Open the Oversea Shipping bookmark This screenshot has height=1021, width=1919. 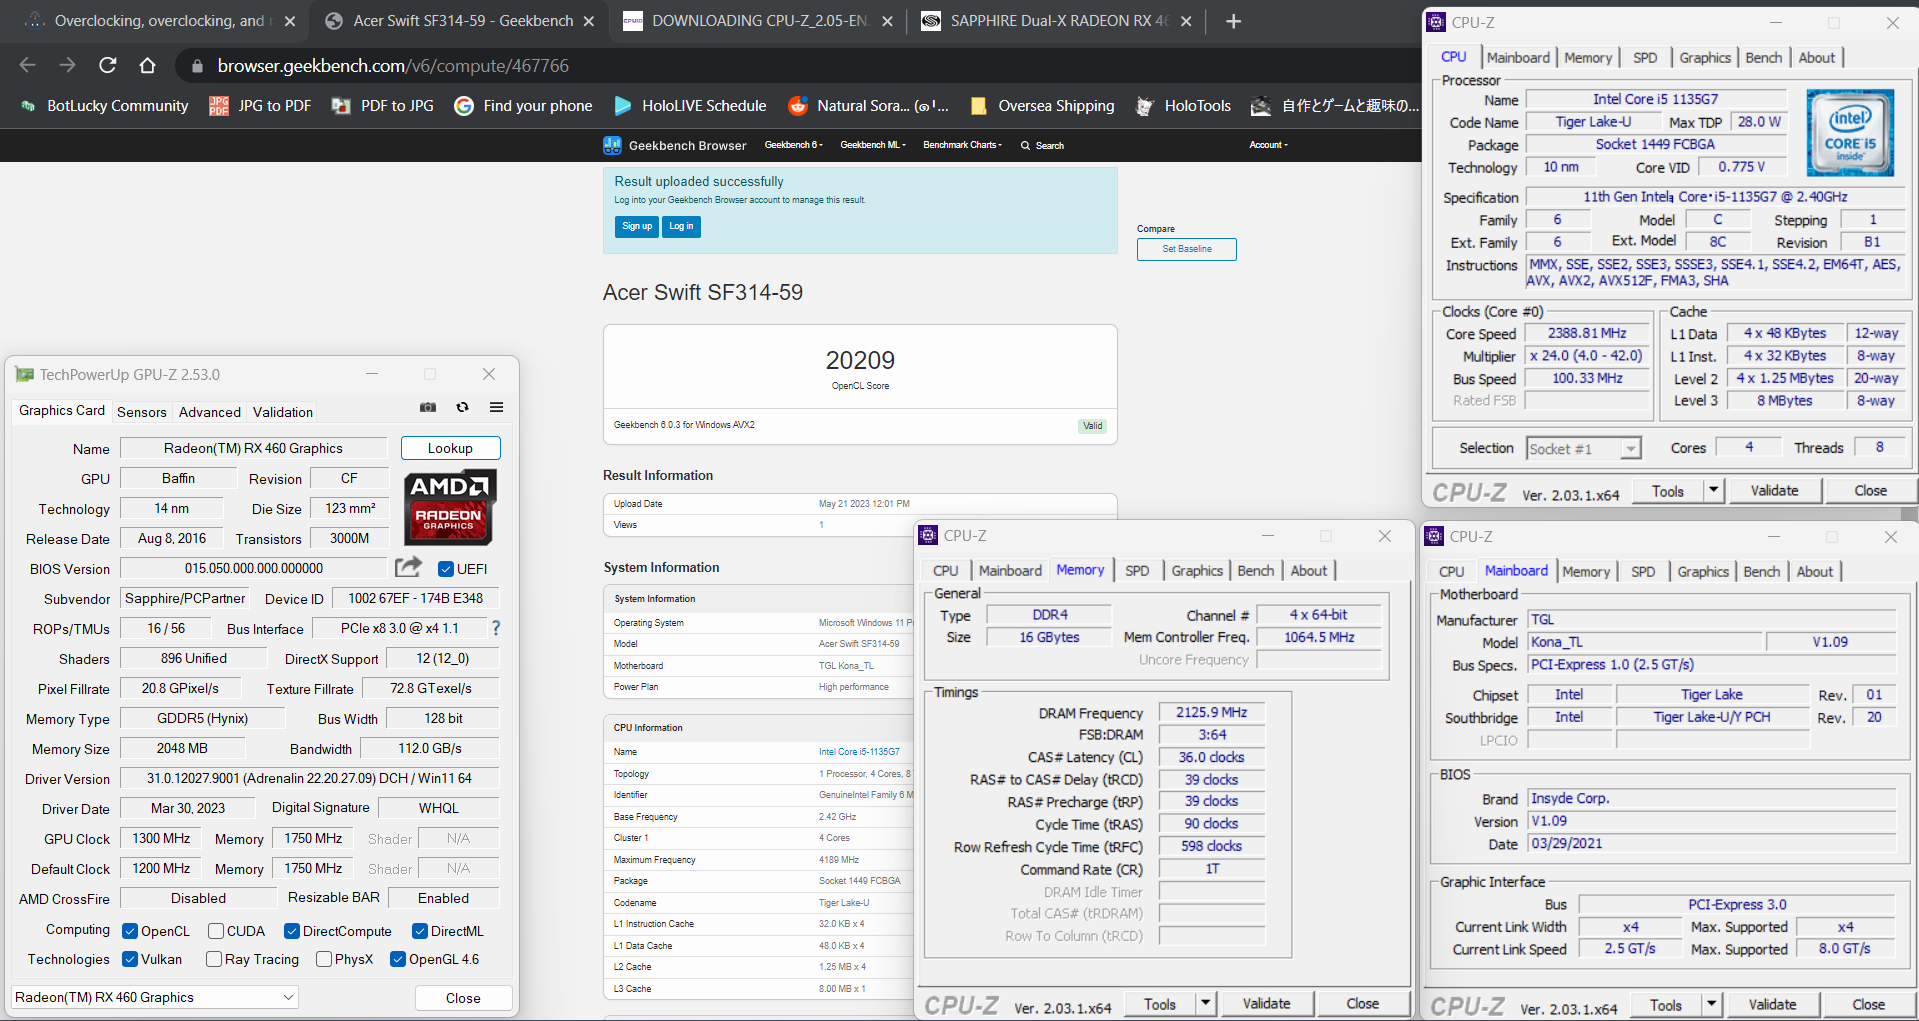coord(1042,106)
